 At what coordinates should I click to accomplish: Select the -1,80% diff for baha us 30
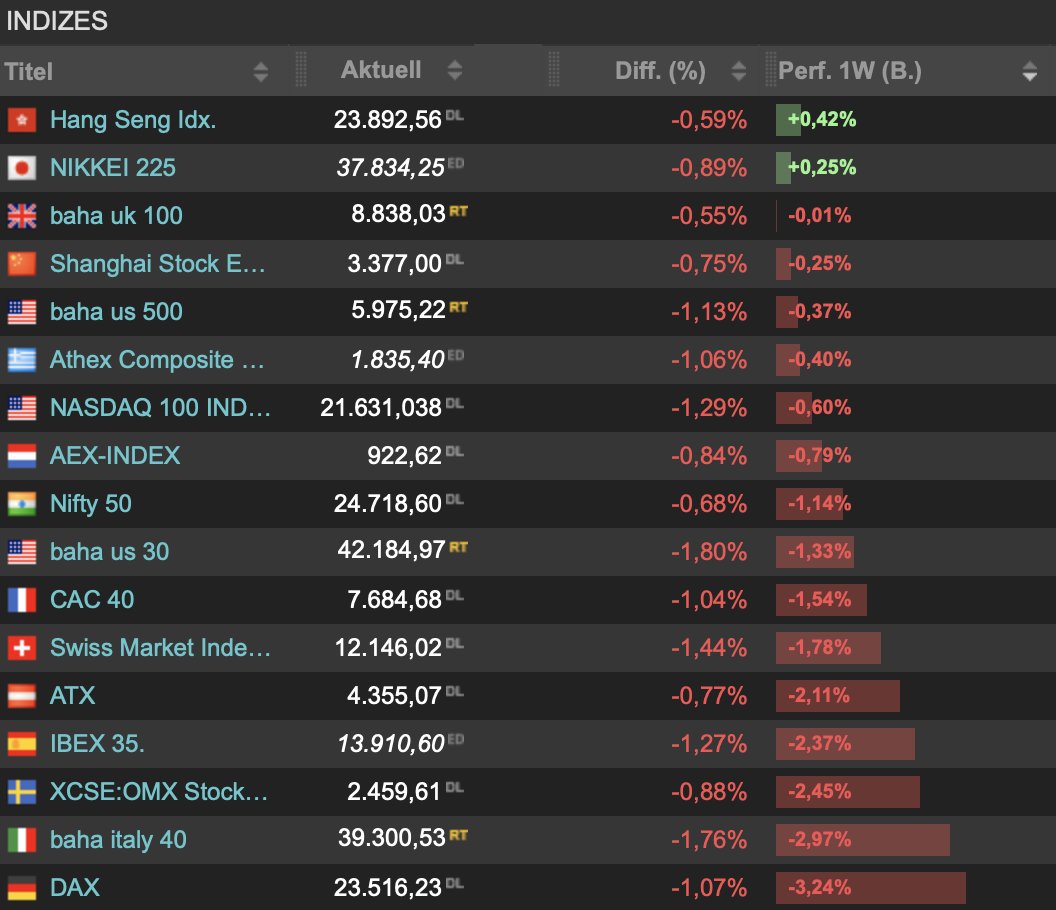708,552
